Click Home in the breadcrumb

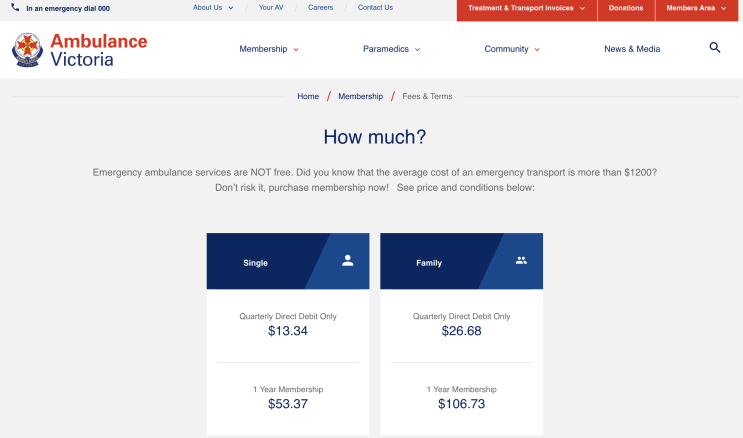pos(308,96)
